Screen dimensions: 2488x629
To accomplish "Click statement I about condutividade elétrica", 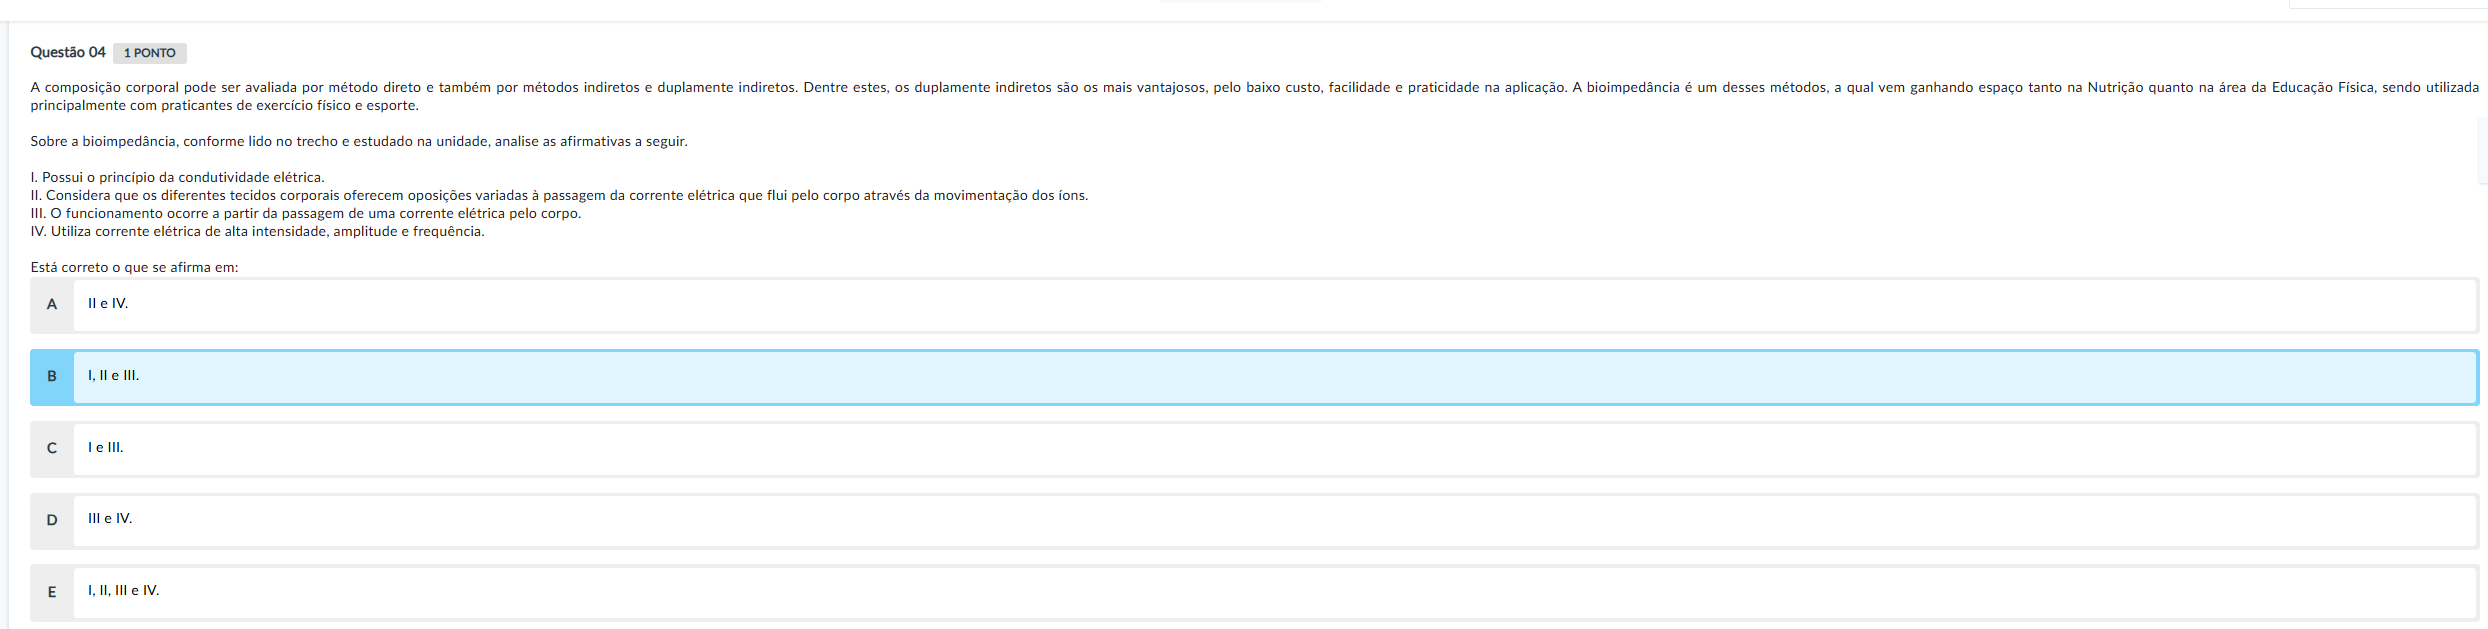I will pos(178,178).
